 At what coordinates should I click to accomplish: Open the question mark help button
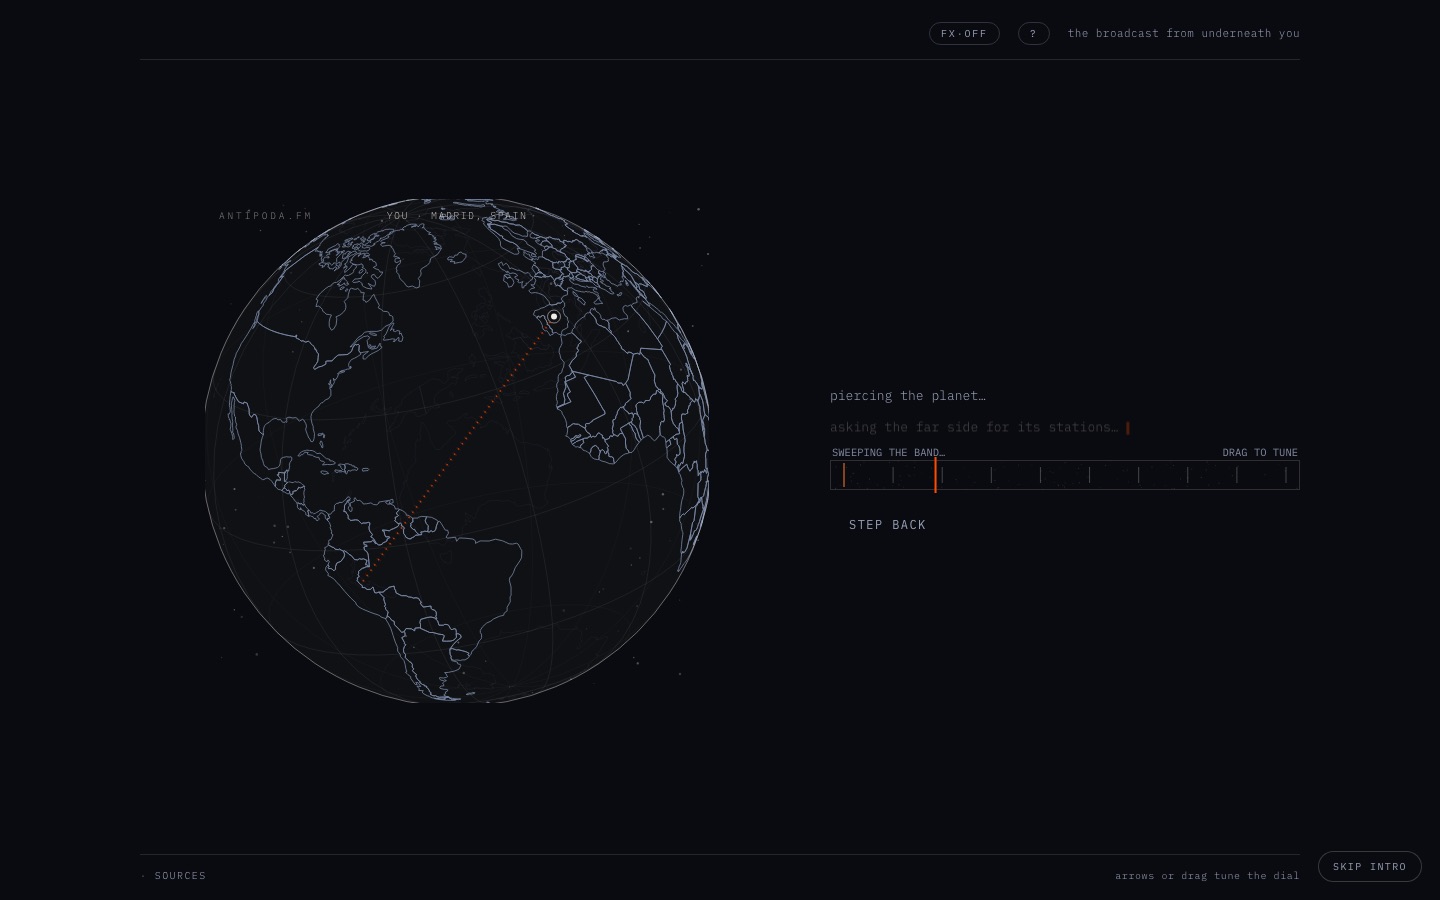click(x=1034, y=34)
